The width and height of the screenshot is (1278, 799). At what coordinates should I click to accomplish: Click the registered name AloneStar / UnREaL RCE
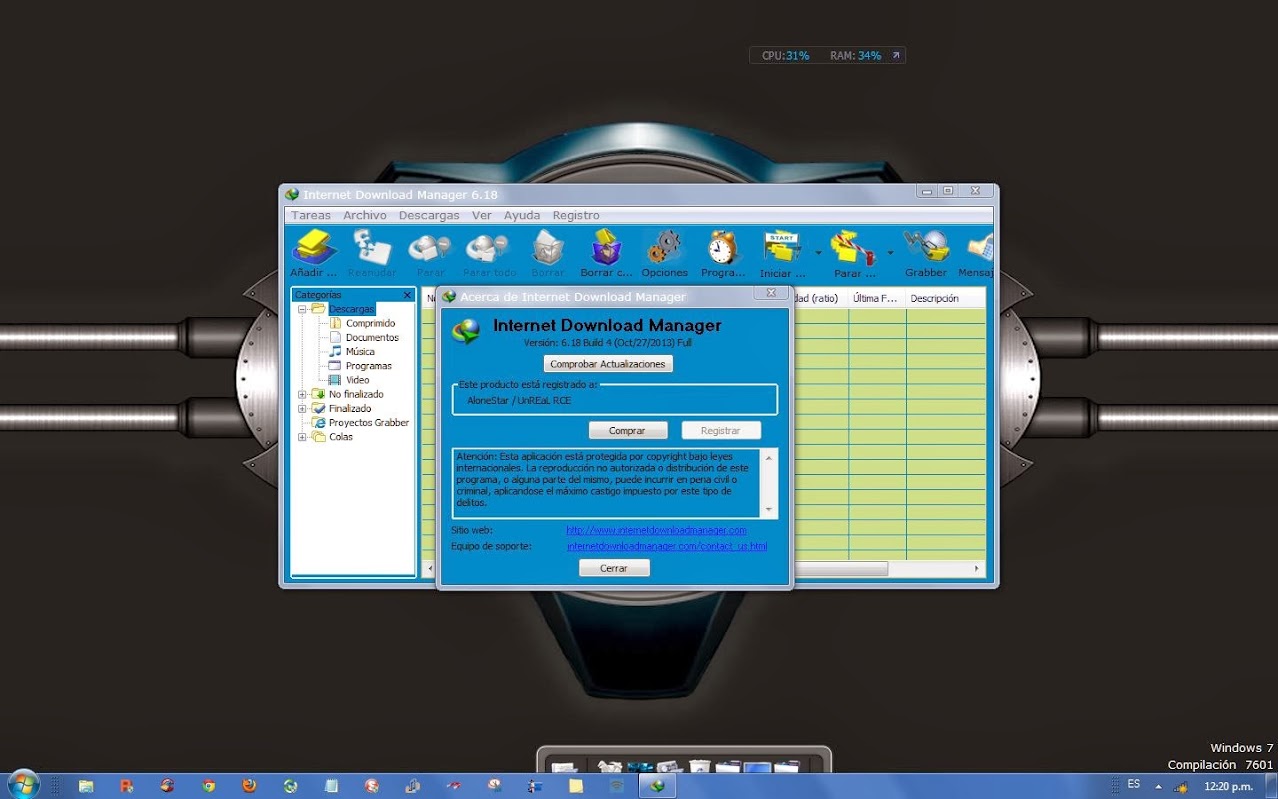(x=519, y=400)
